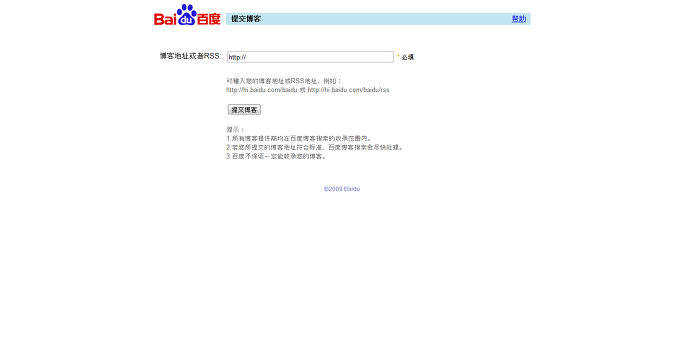Click the hi.baidu.com example URL line
This screenshot has height=364, width=683.
pyautogui.click(x=308, y=90)
